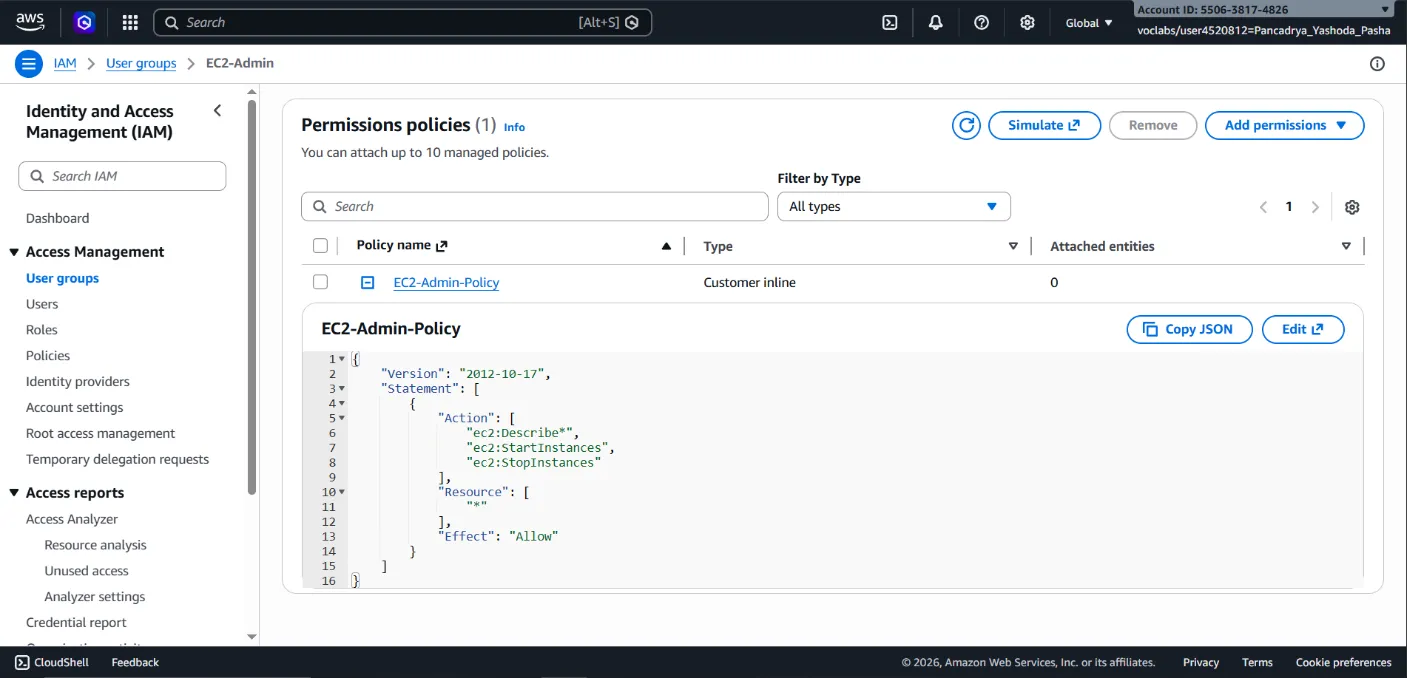This screenshot has width=1407, height=678.
Task: Open Cookie preferences in footer
Action: tap(1343, 662)
